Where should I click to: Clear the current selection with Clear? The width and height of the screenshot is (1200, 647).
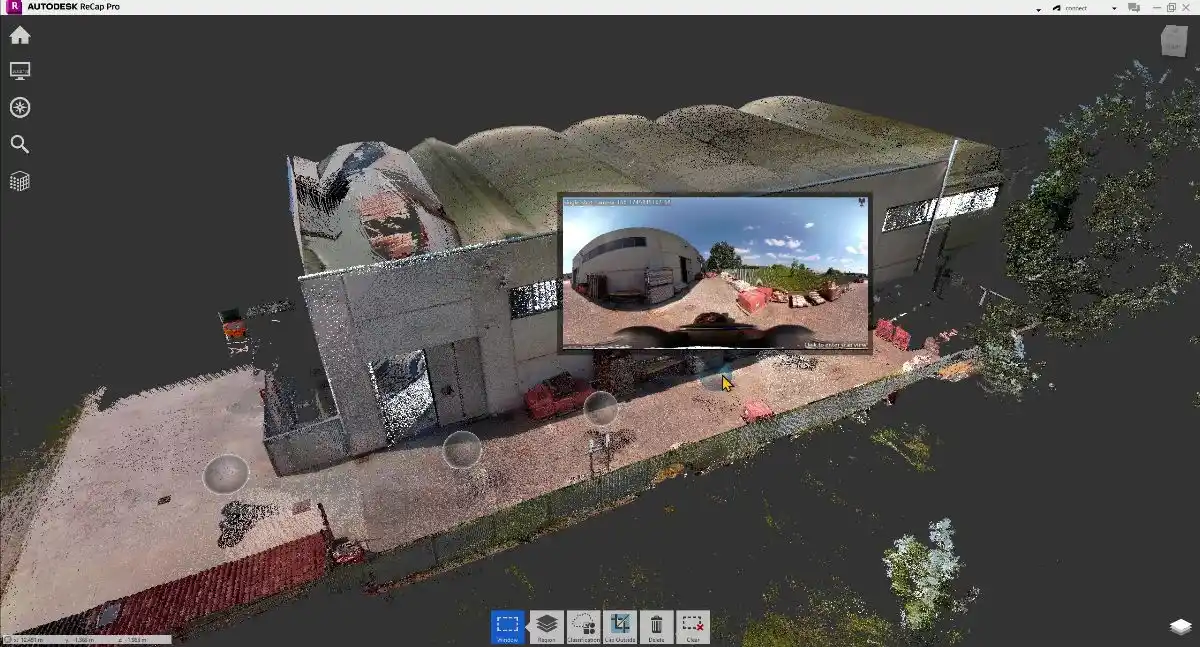(x=693, y=627)
